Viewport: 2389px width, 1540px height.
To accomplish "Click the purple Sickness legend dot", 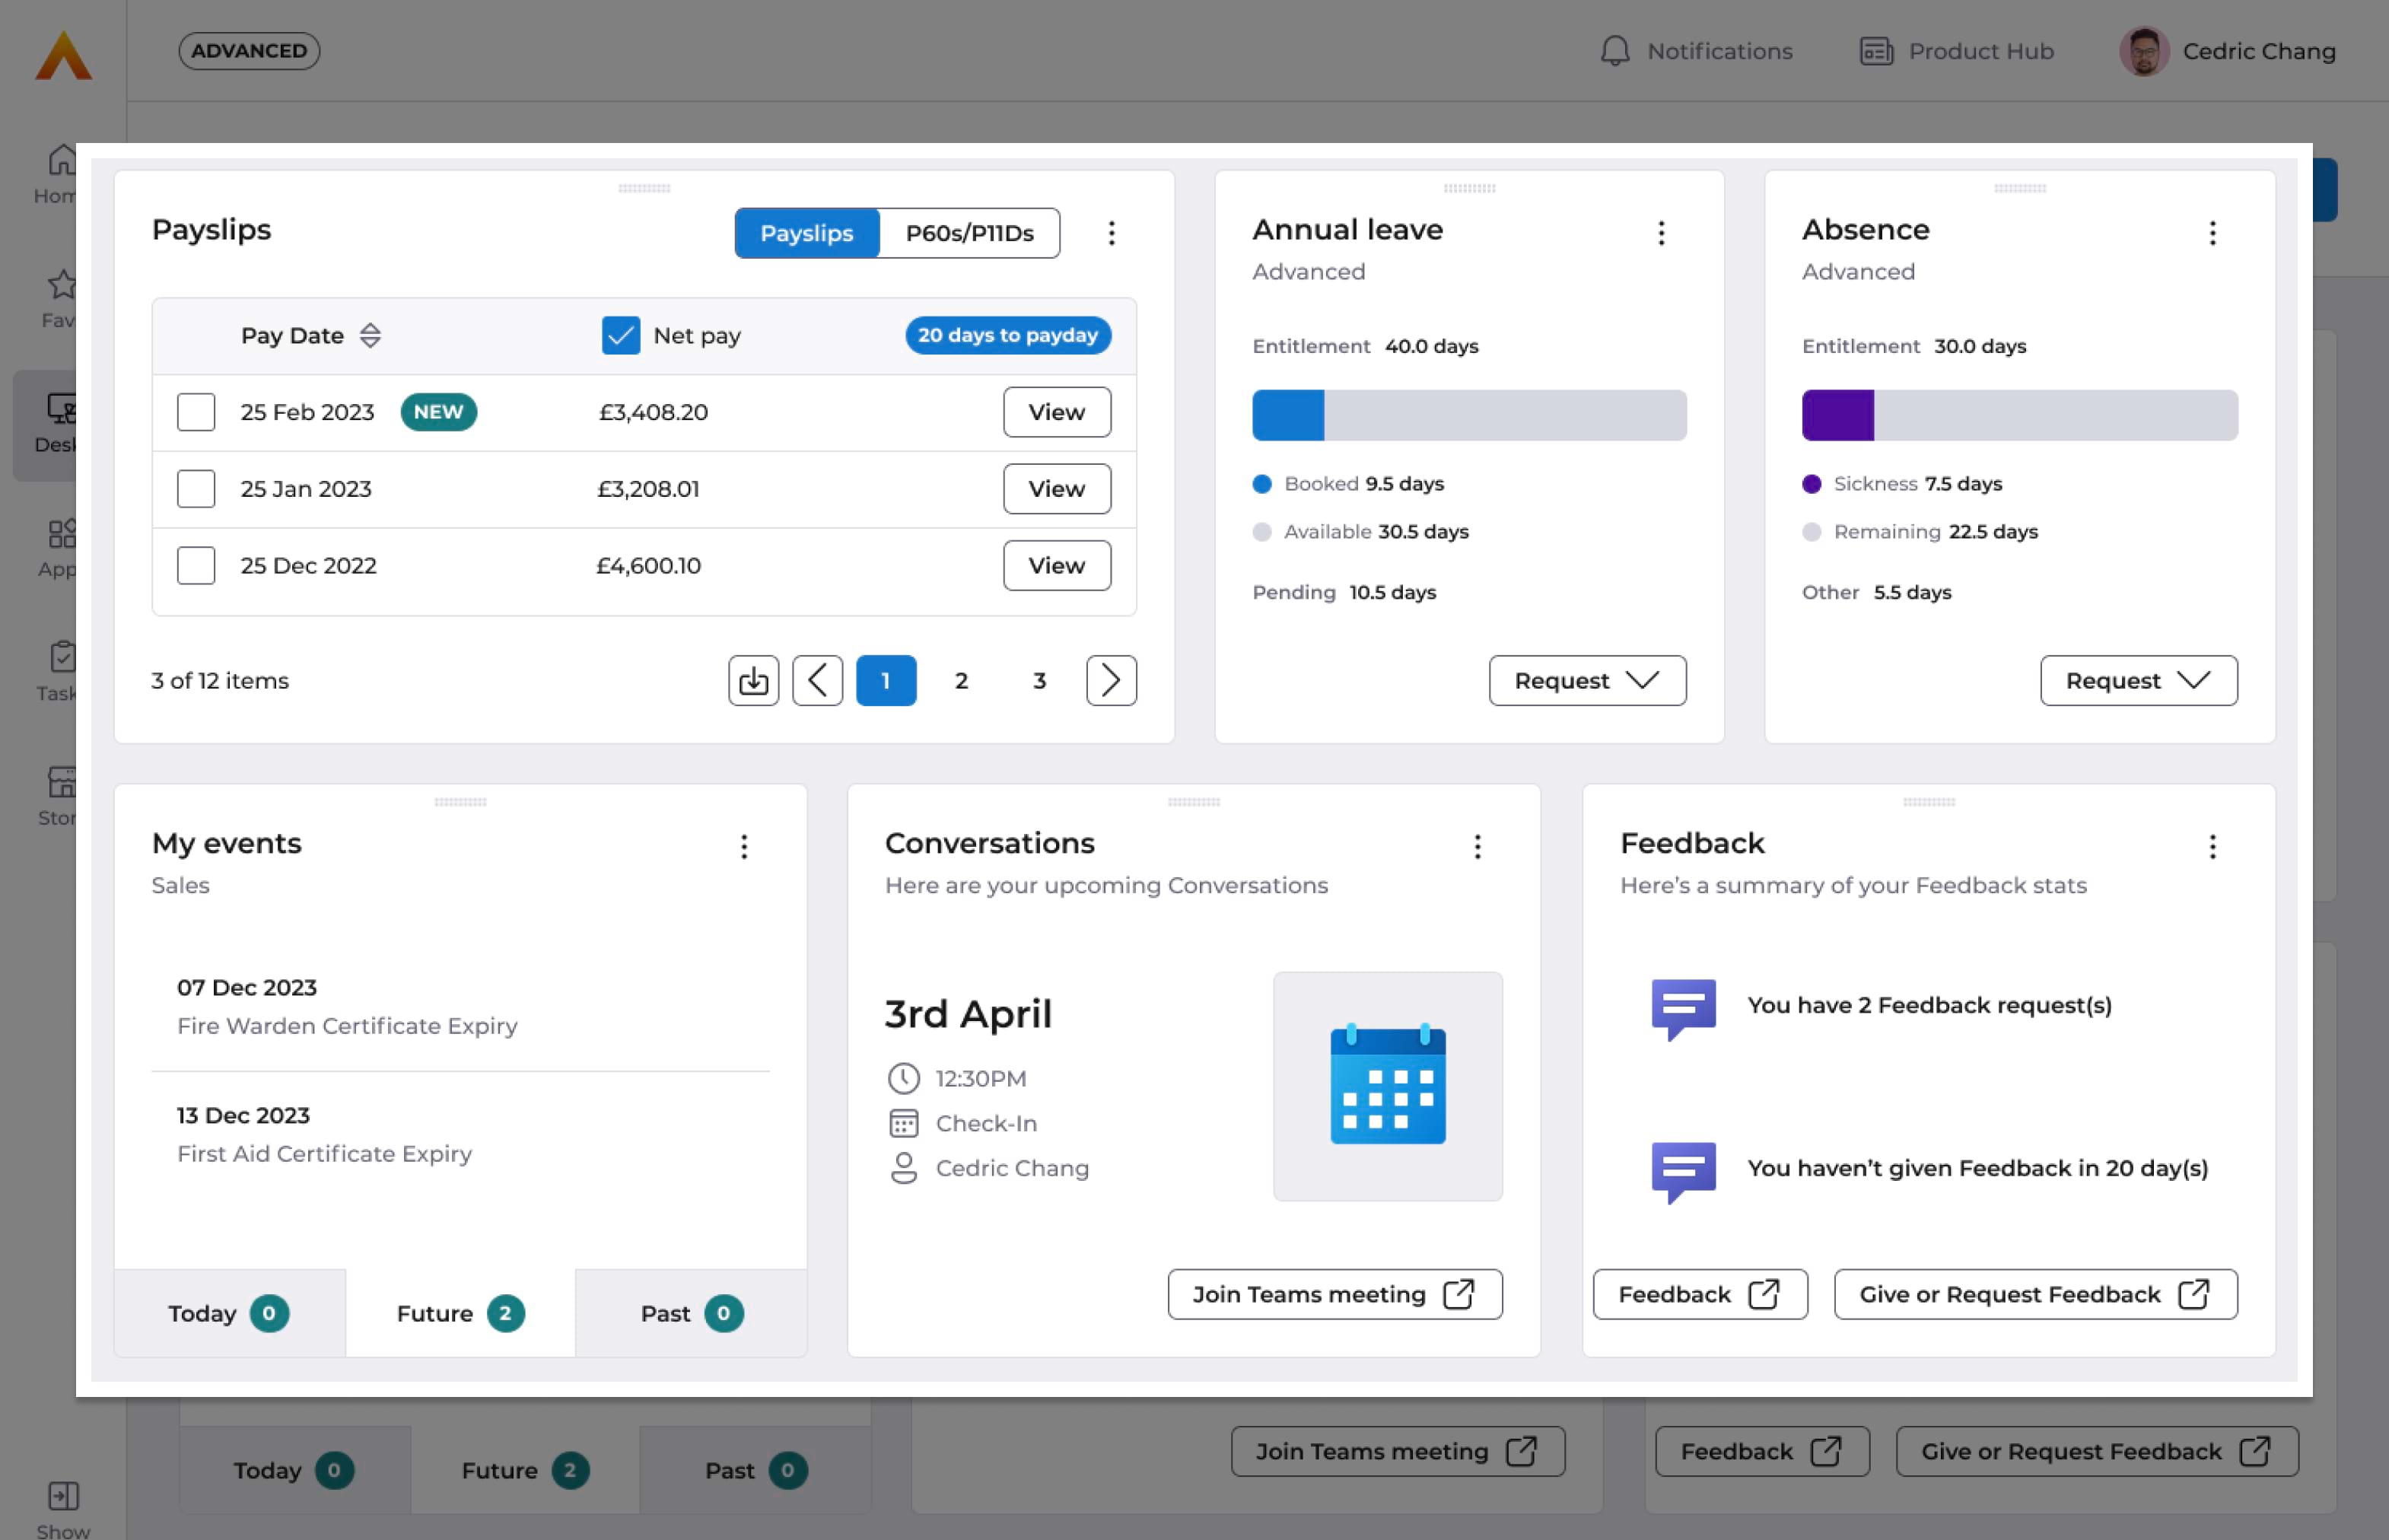I will coord(1811,484).
